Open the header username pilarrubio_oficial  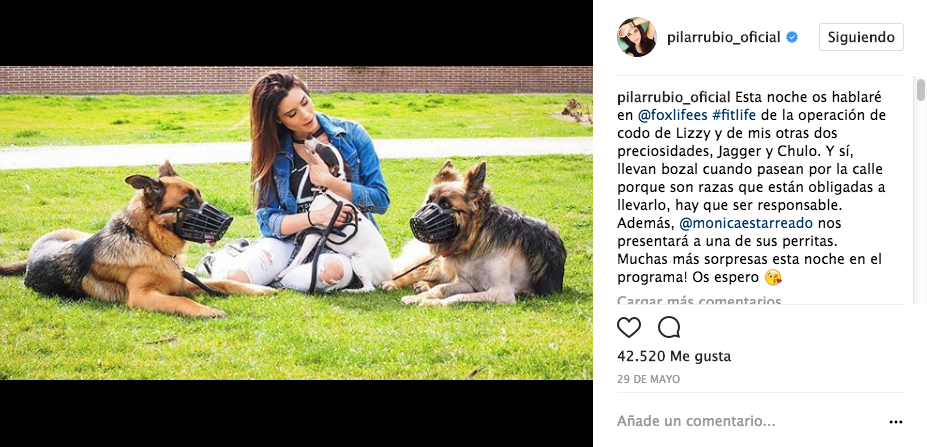pos(724,37)
